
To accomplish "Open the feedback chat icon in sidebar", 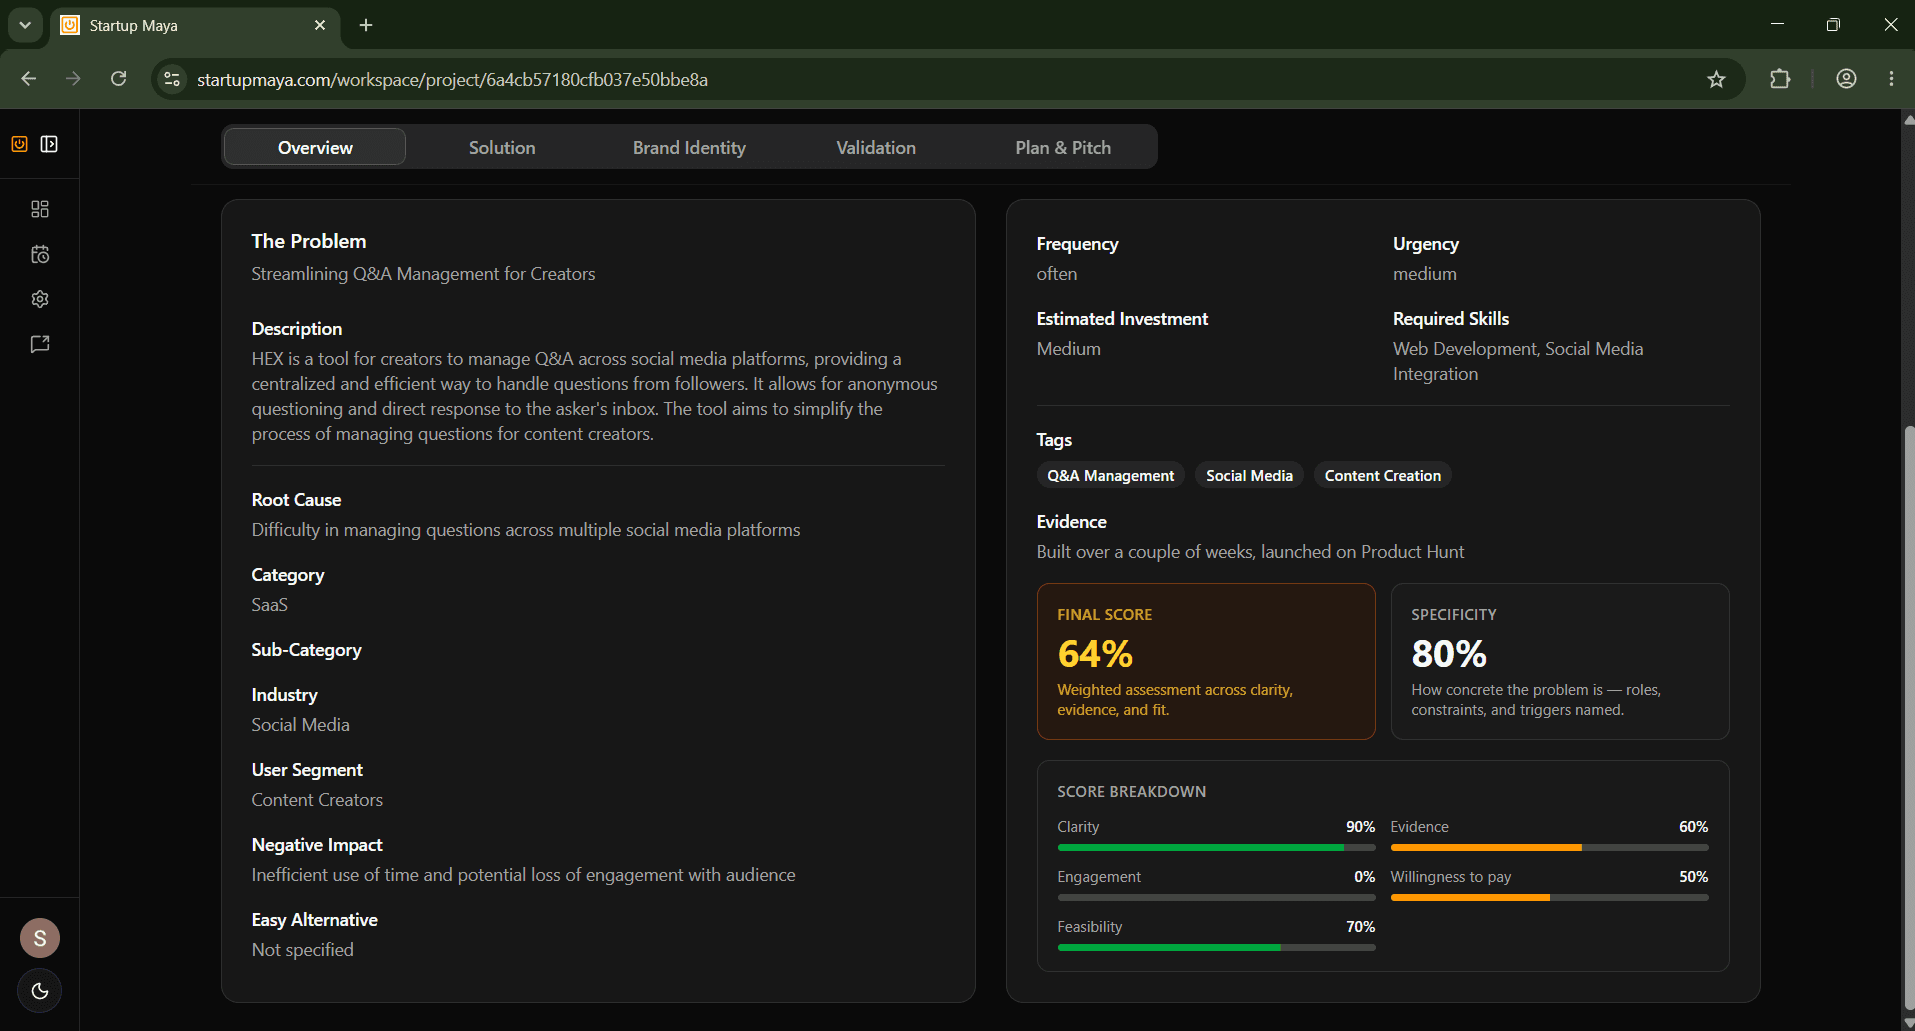I will pyautogui.click(x=40, y=344).
